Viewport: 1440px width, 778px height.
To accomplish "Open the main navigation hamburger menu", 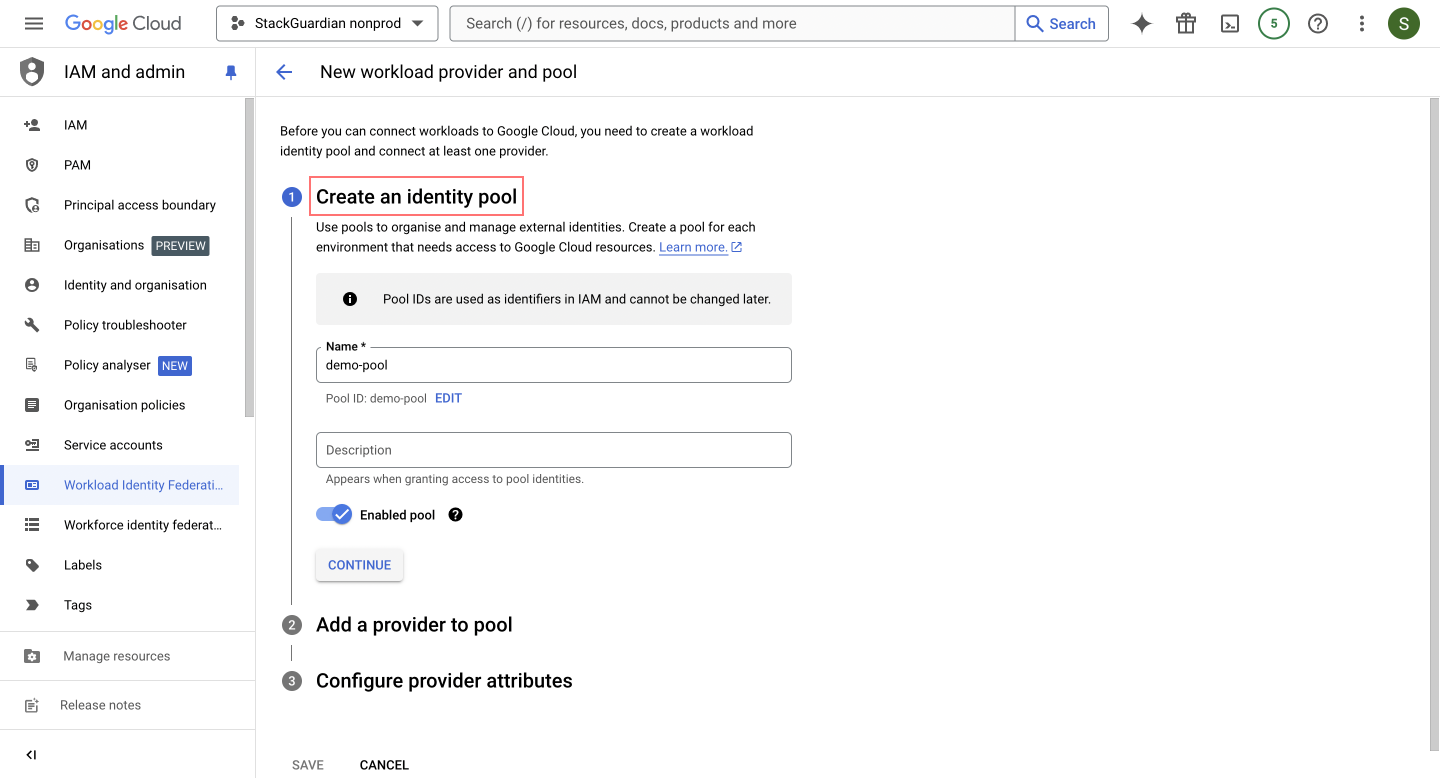I will (34, 23).
